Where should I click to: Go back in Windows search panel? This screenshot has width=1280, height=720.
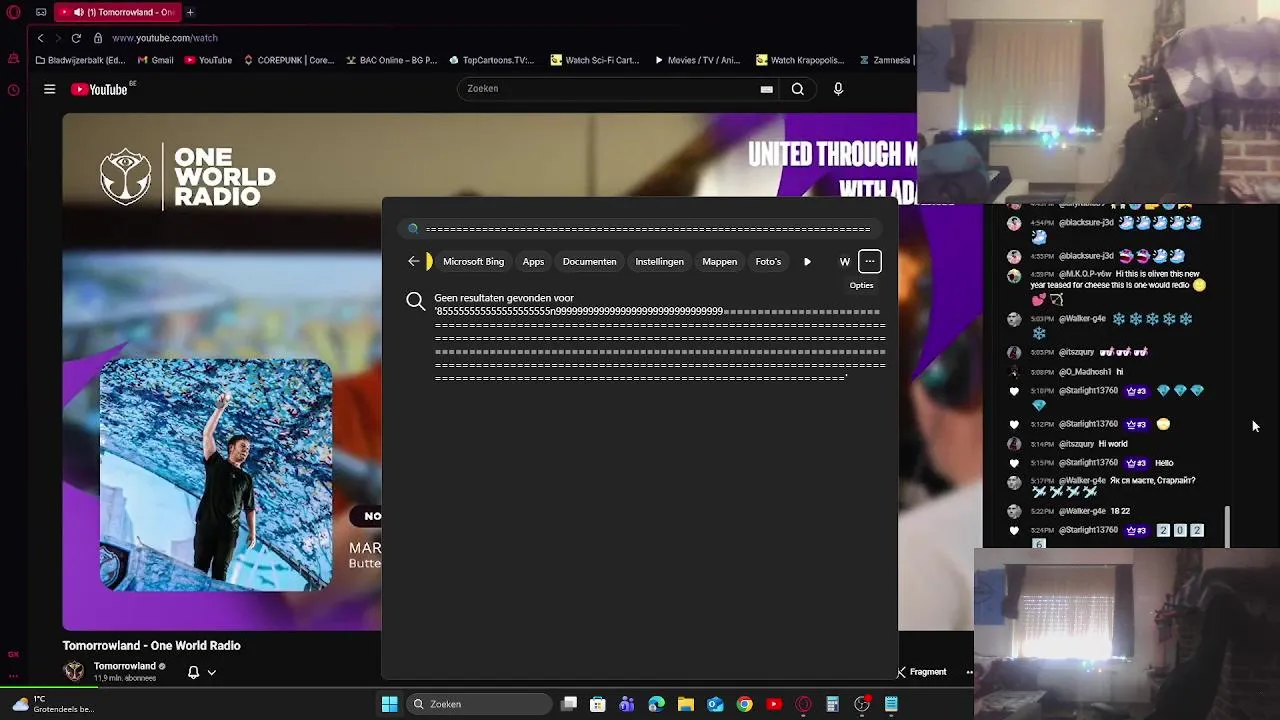413,262
